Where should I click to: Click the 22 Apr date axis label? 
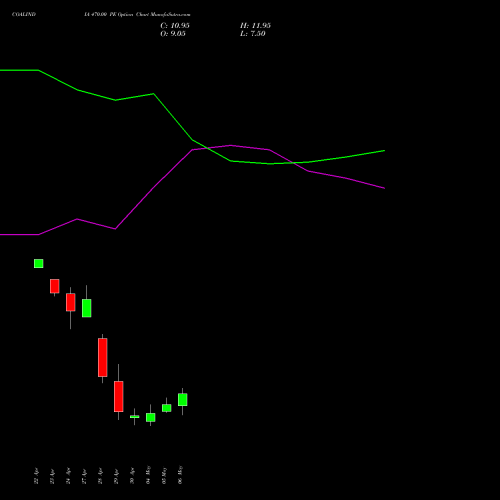click(x=36, y=476)
